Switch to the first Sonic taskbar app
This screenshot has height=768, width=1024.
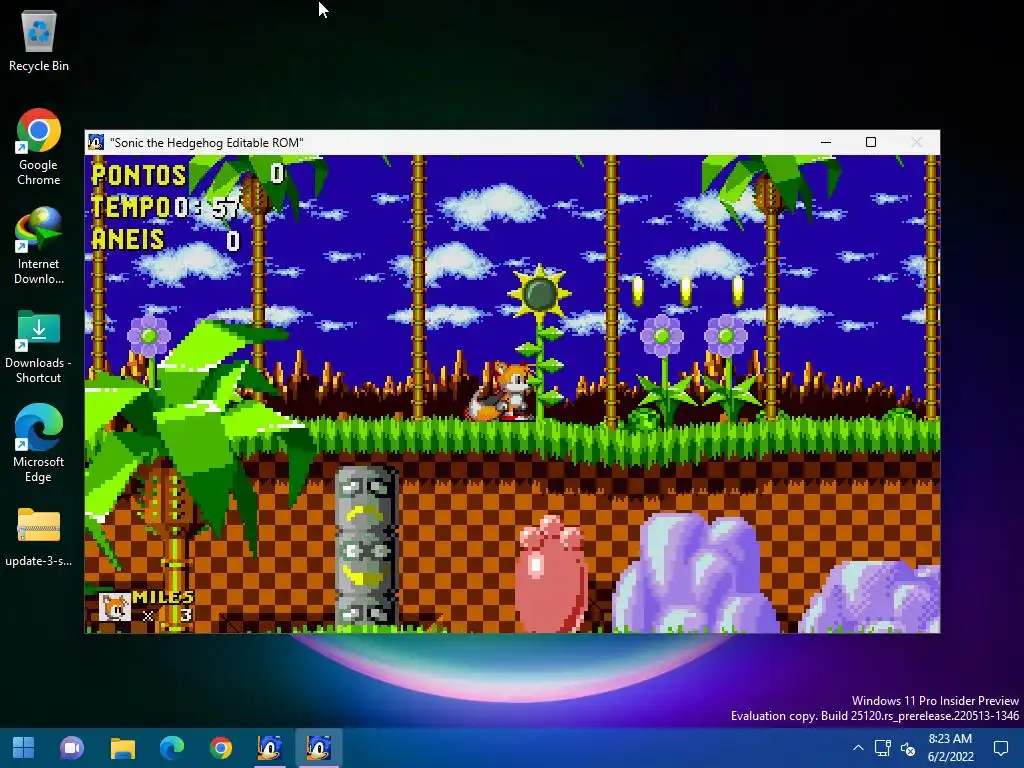tap(270, 748)
